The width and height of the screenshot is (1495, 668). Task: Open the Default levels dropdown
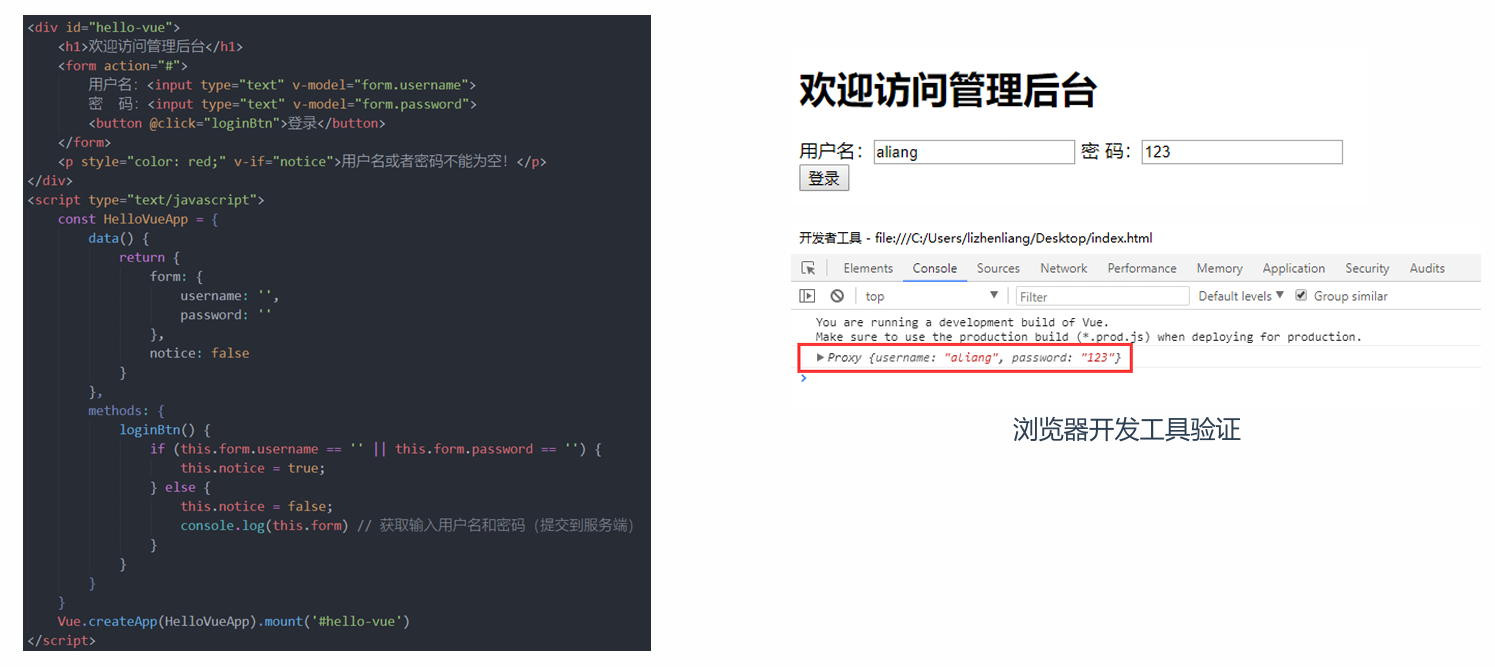pos(1241,296)
